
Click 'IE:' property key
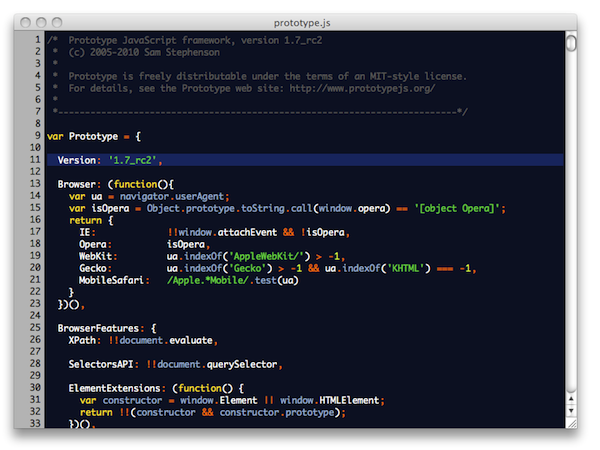[87, 232]
